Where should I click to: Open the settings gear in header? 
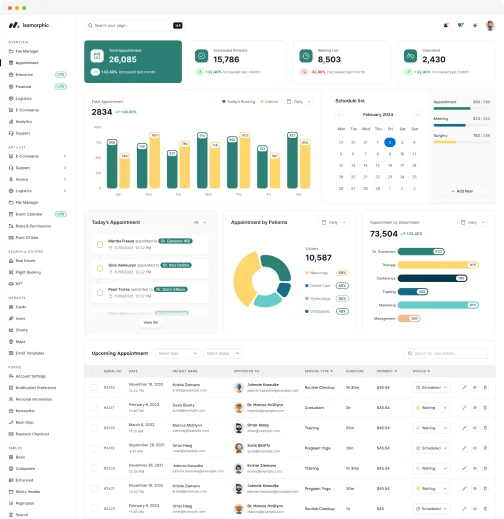(x=475, y=25)
